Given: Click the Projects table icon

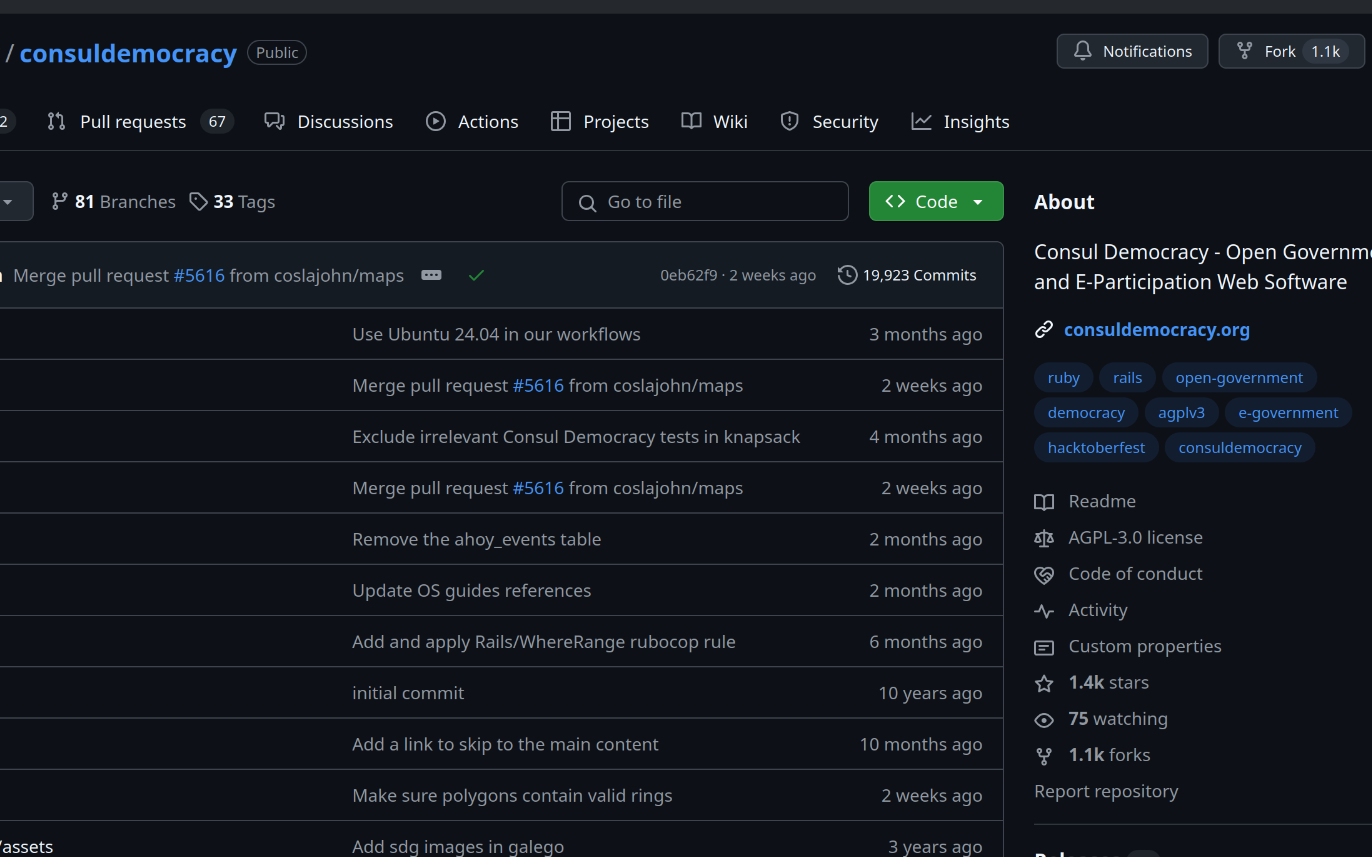Looking at the screenshot, I should [x=561, y=121].
